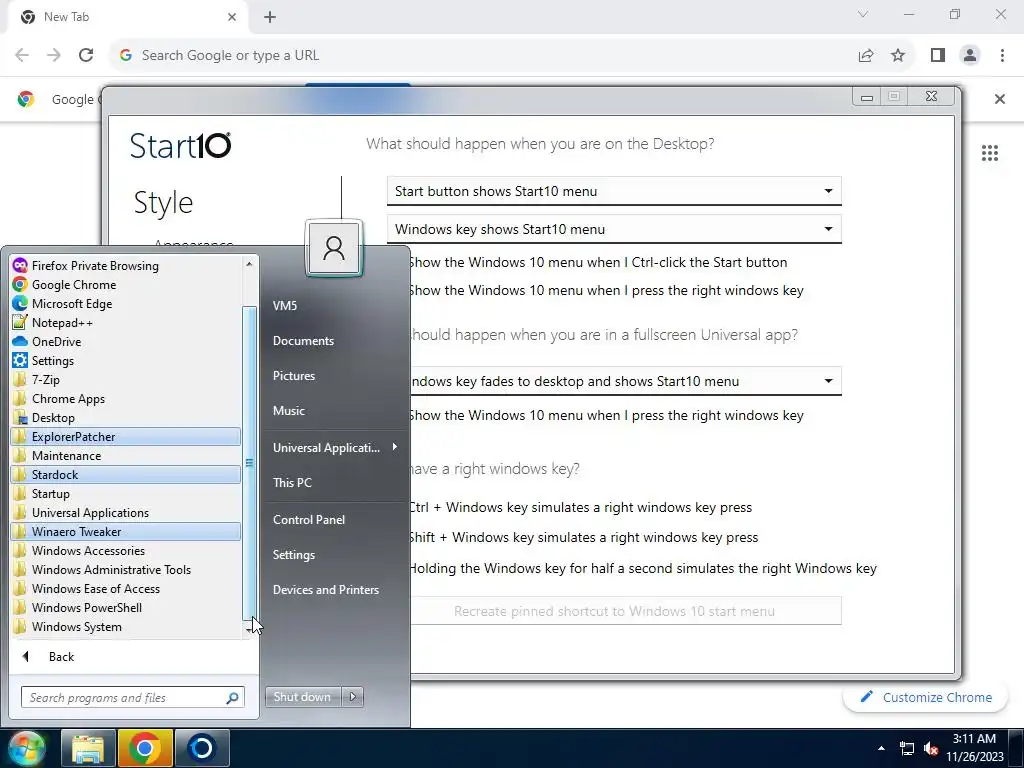The image size is (1024, 768).
Task: Click the search magnifier icon in the start menu
Action: tap(232, 698)
